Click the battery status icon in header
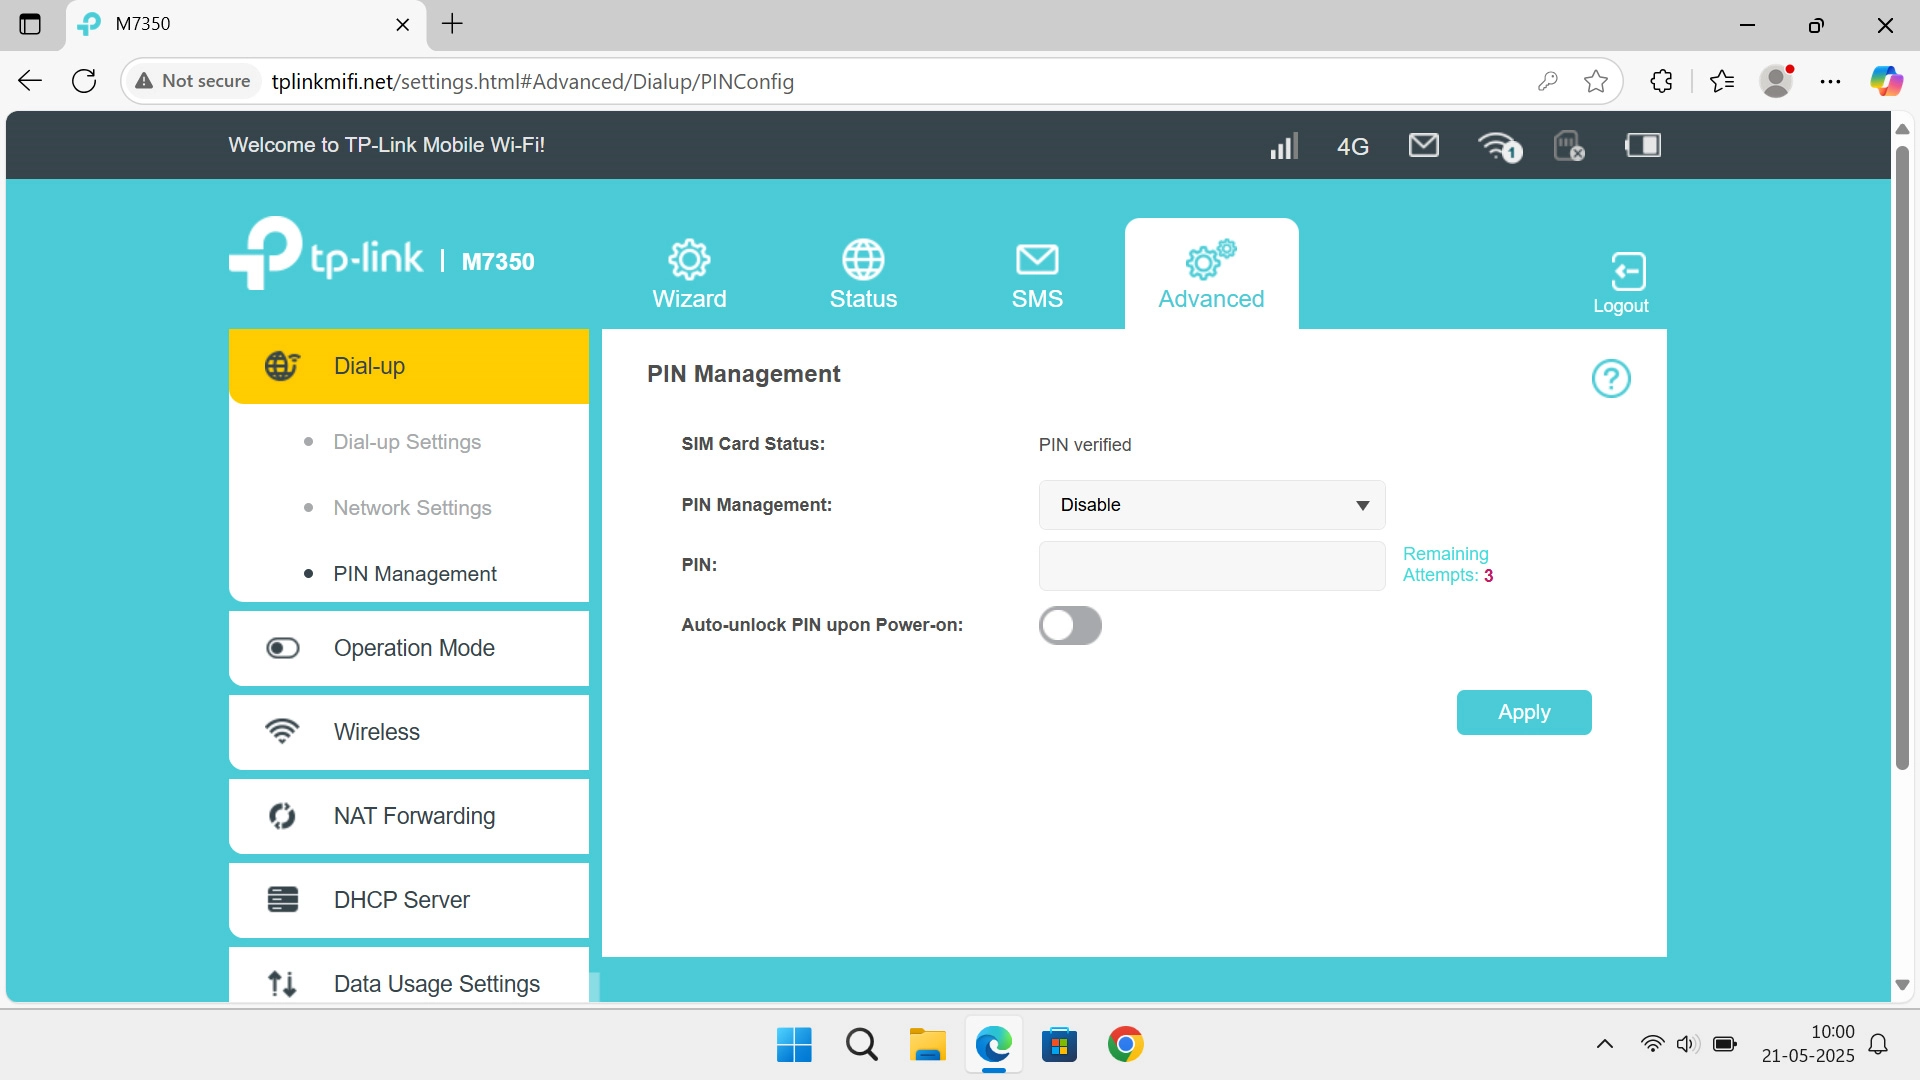 click(x=1642, y=146)
